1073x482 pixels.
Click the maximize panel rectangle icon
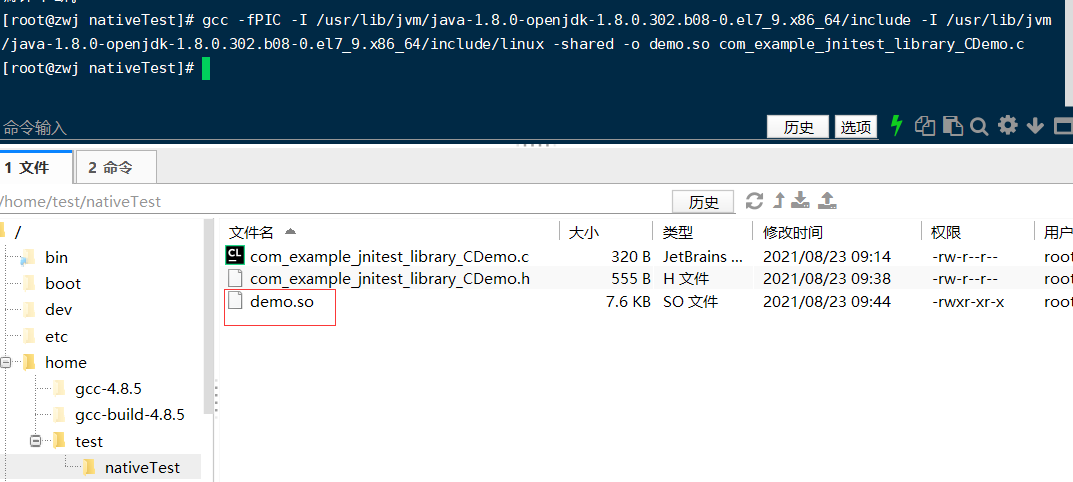1063,127
